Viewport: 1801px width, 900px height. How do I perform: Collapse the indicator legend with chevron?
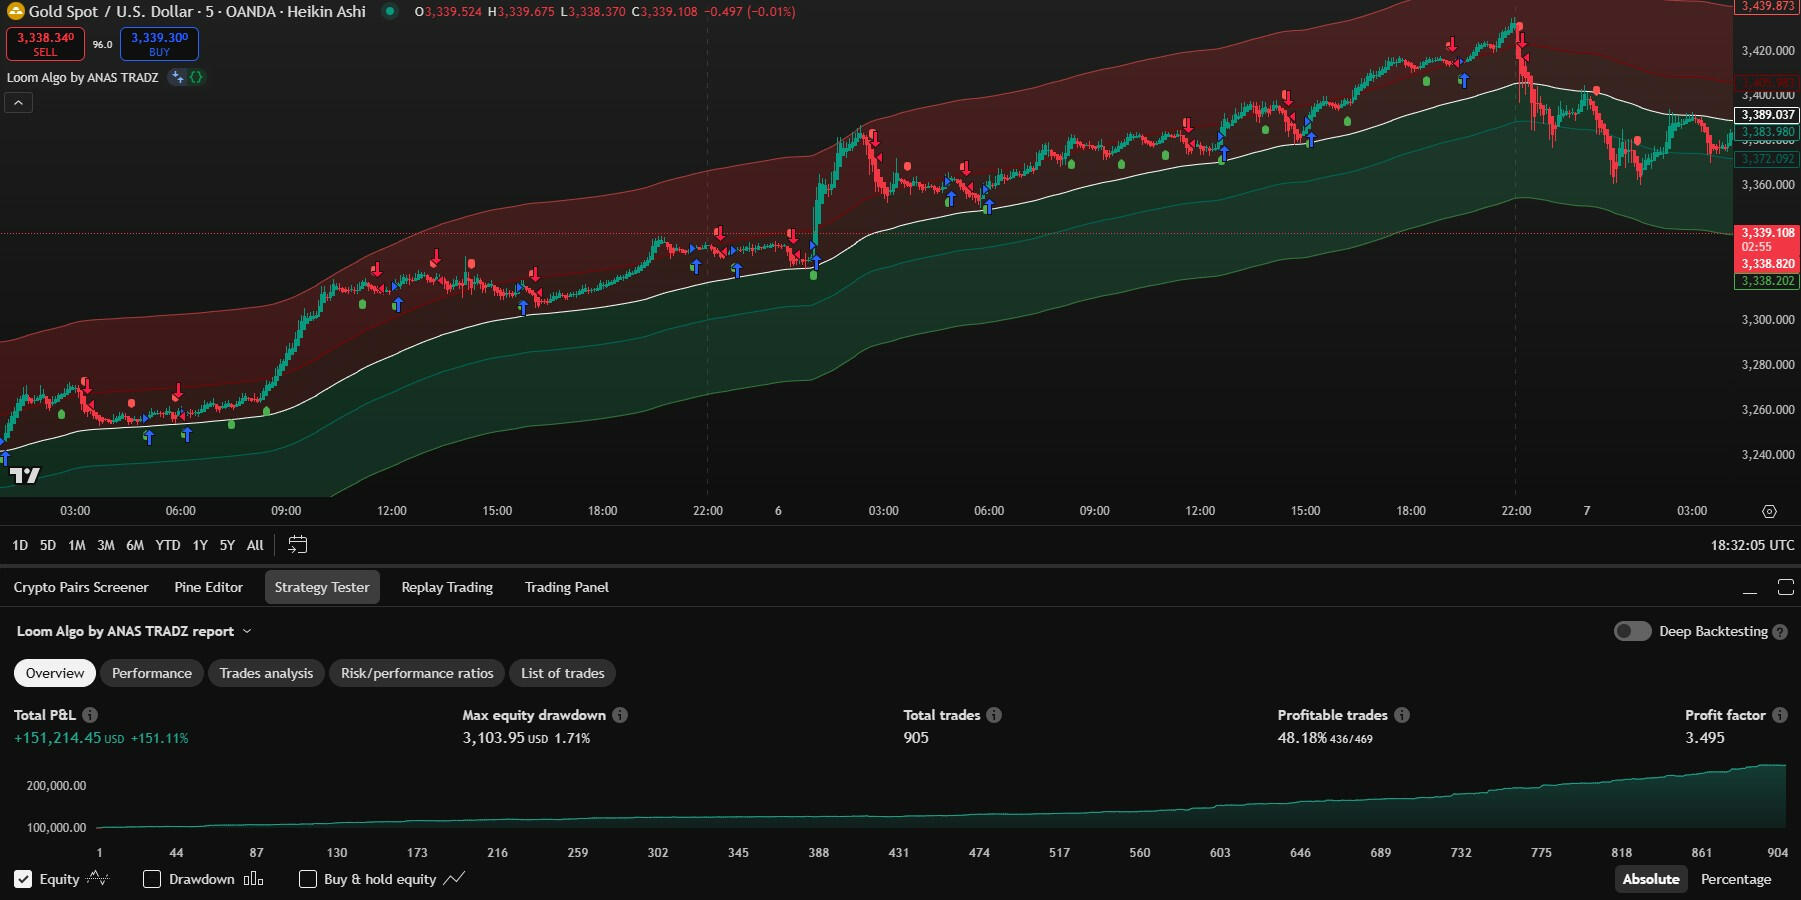18,102
